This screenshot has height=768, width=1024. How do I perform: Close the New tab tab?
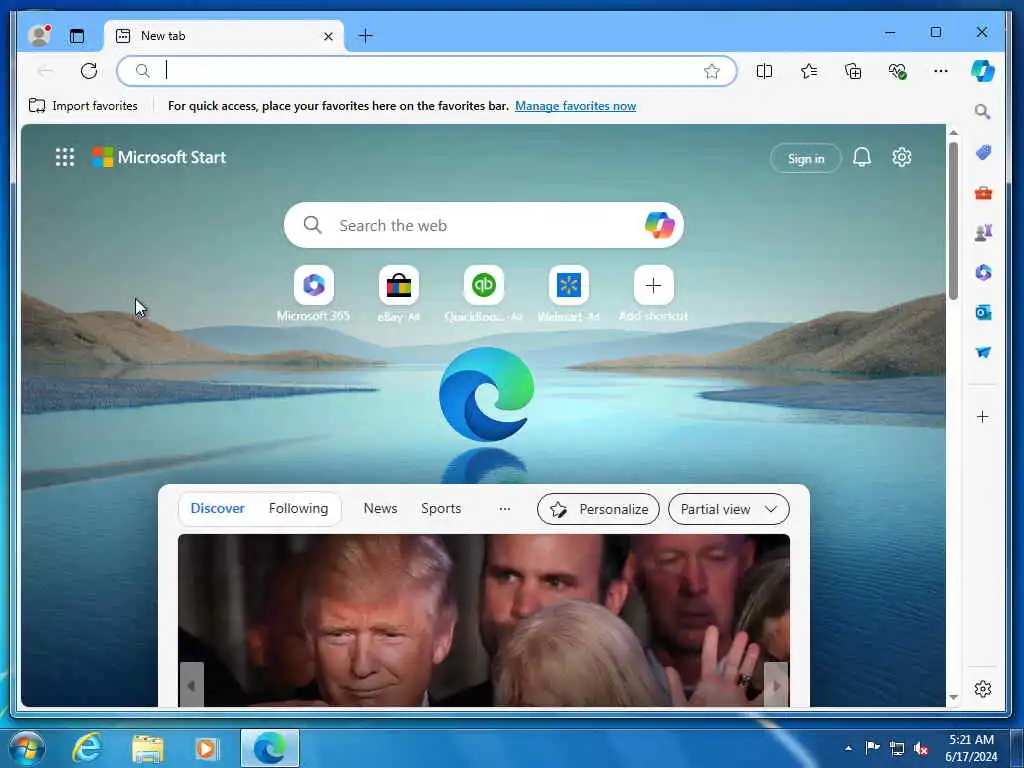[x=328, y=37]
